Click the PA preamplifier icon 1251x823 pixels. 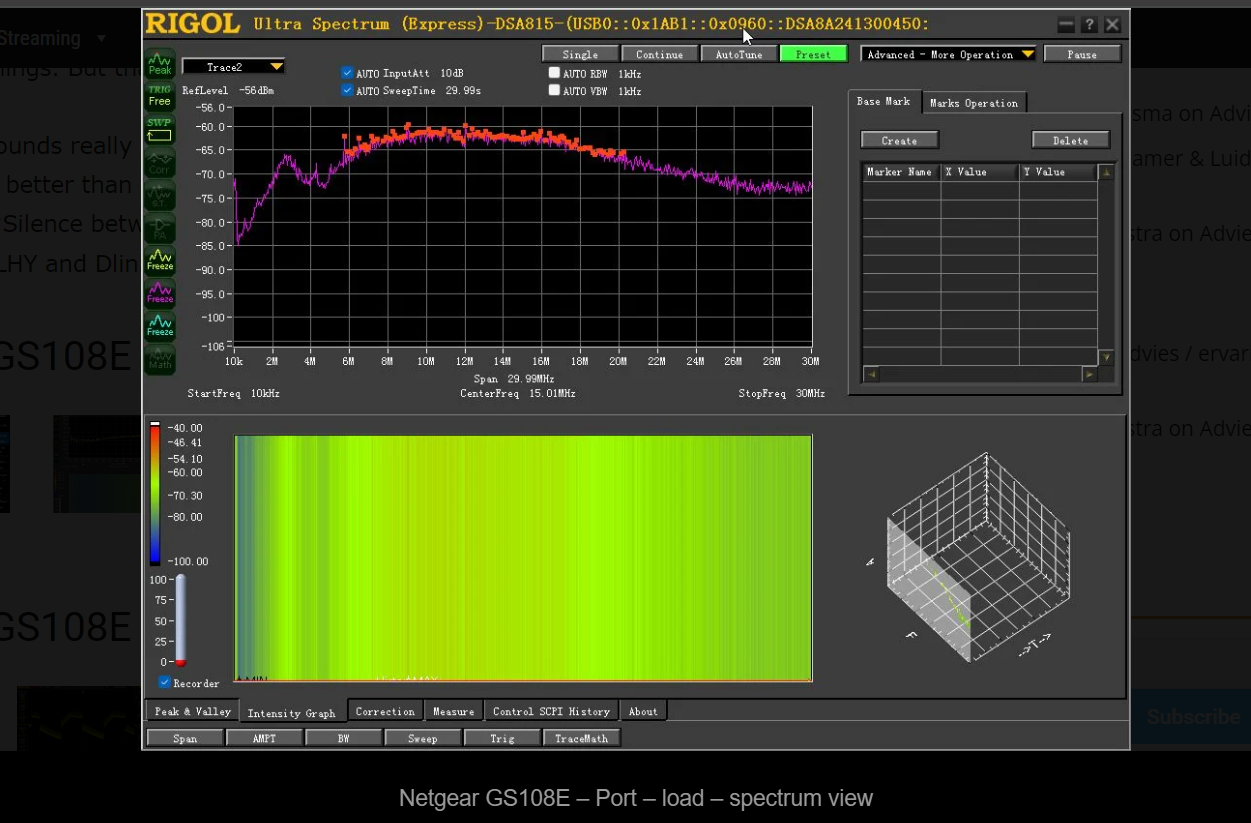(x=160, y=228)
